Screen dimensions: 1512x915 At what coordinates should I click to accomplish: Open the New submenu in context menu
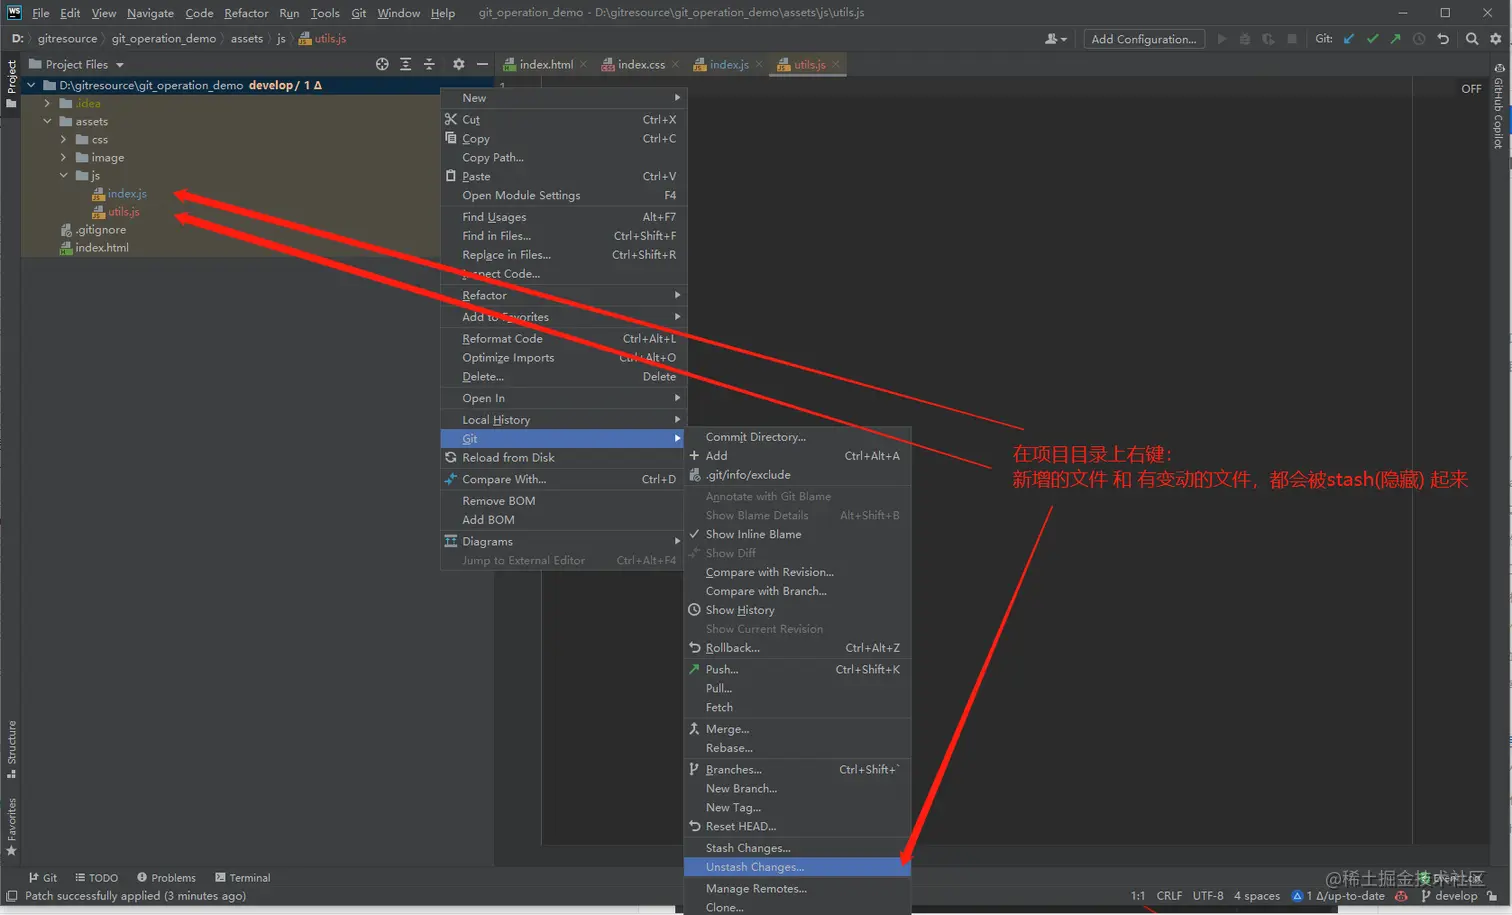click(x=562, y=98)
